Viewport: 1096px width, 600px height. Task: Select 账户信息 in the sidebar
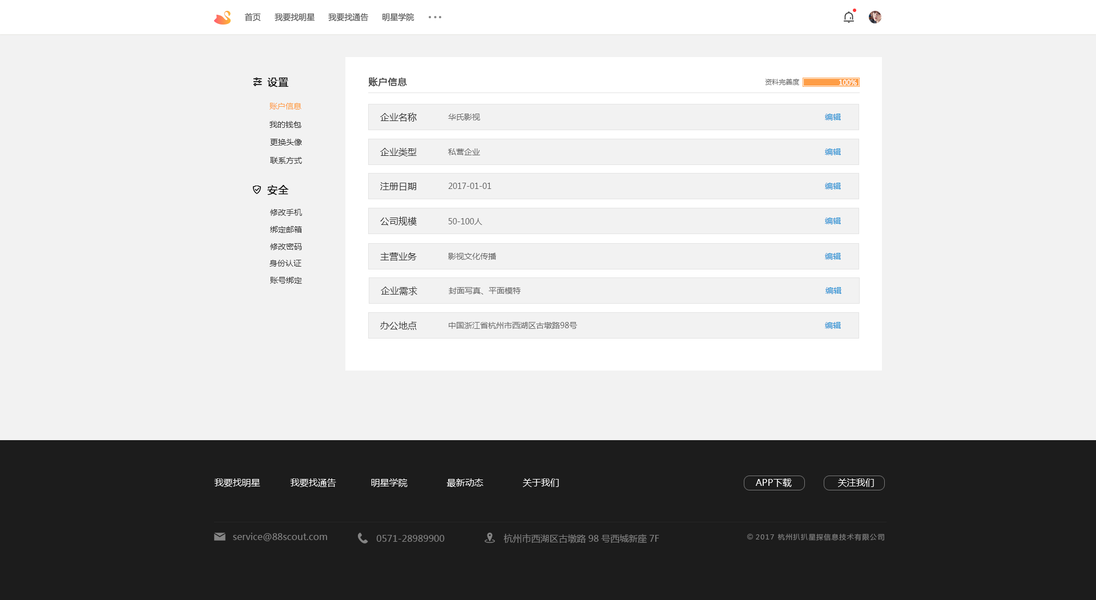click(x=285, y=106)
